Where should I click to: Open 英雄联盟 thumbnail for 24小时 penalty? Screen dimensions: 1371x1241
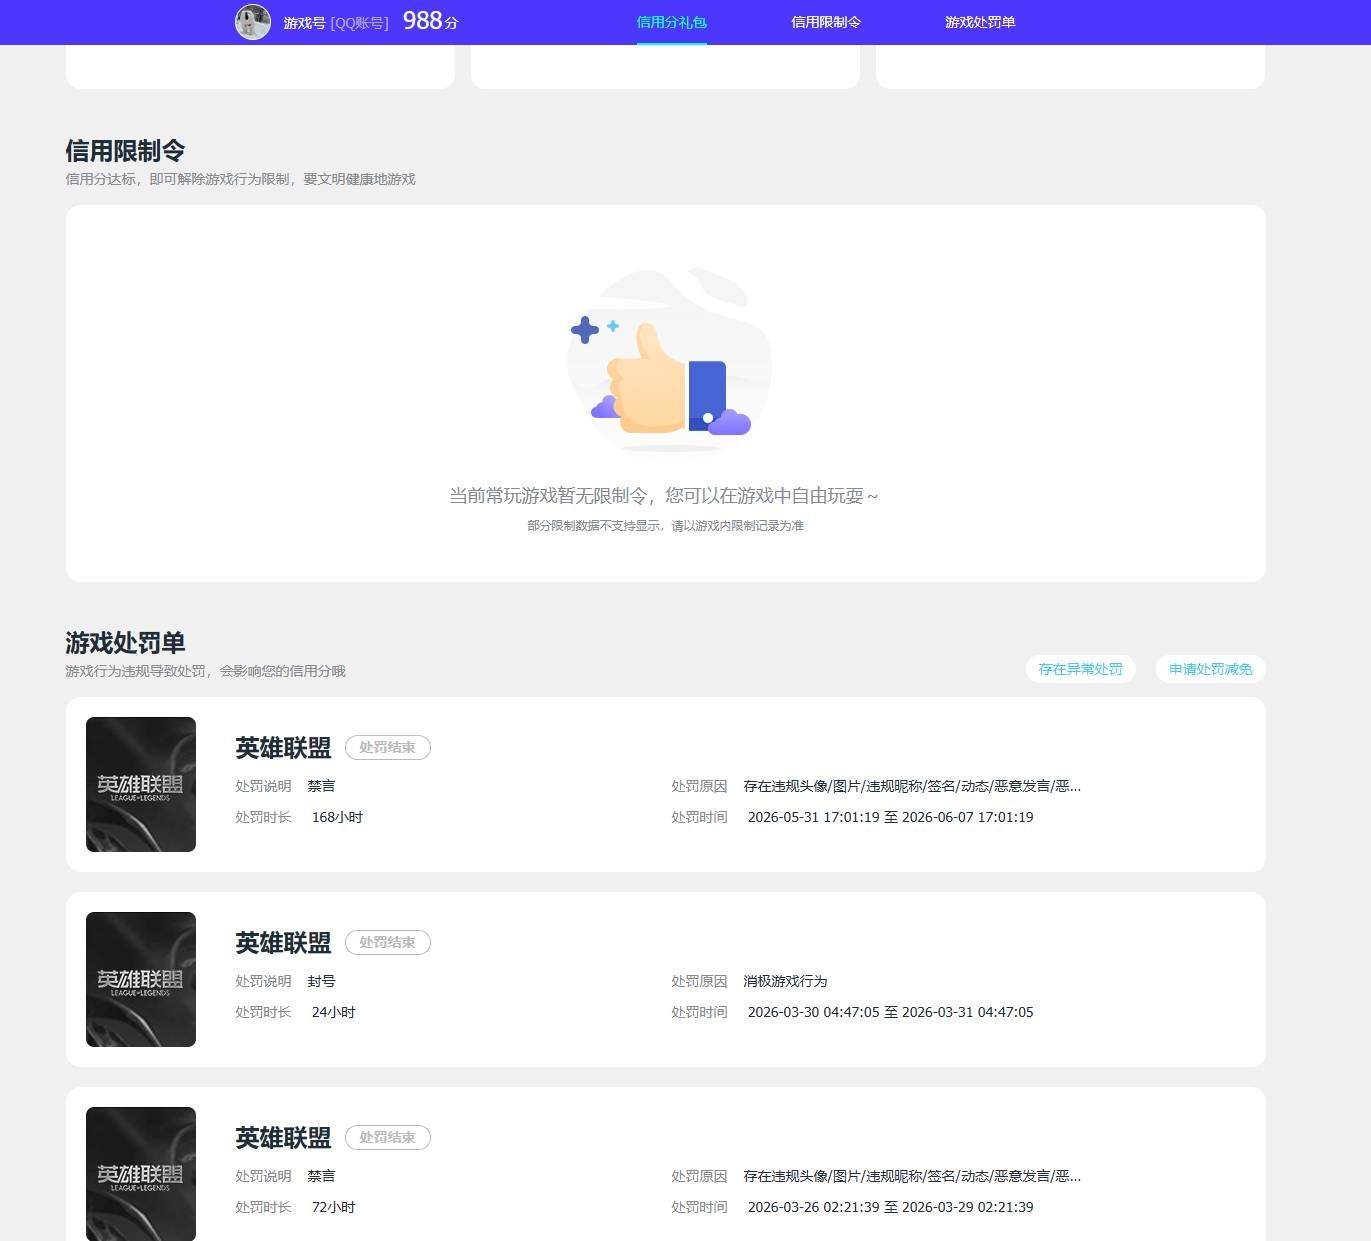tap(141, 979)
